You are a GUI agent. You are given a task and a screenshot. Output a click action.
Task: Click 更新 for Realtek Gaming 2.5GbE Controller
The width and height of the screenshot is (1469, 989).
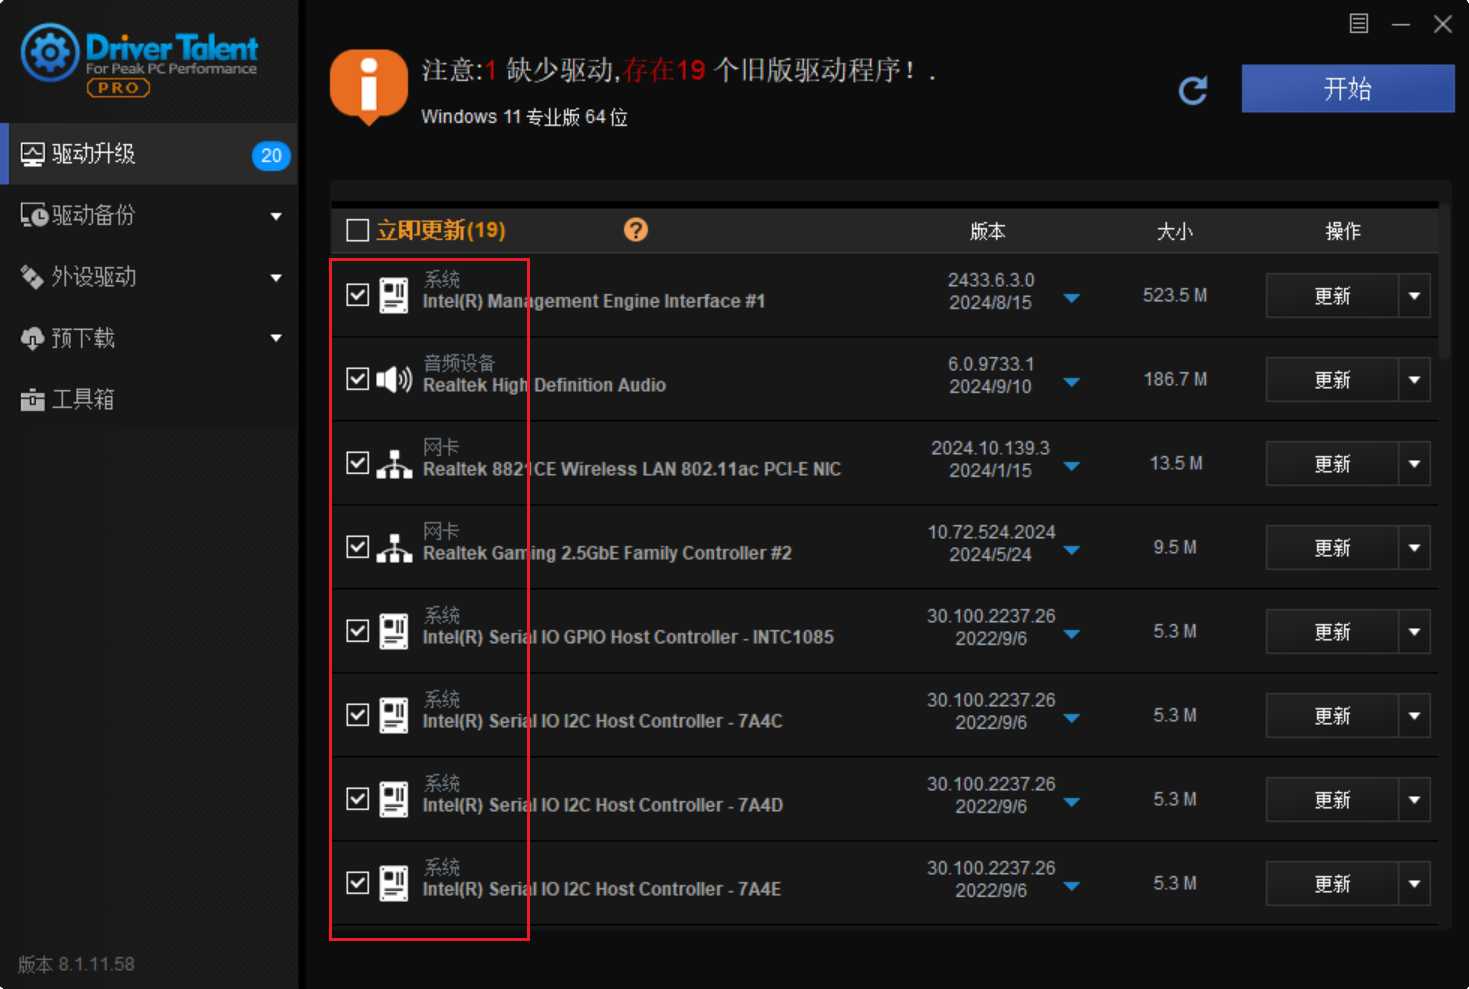[1332, 548]
